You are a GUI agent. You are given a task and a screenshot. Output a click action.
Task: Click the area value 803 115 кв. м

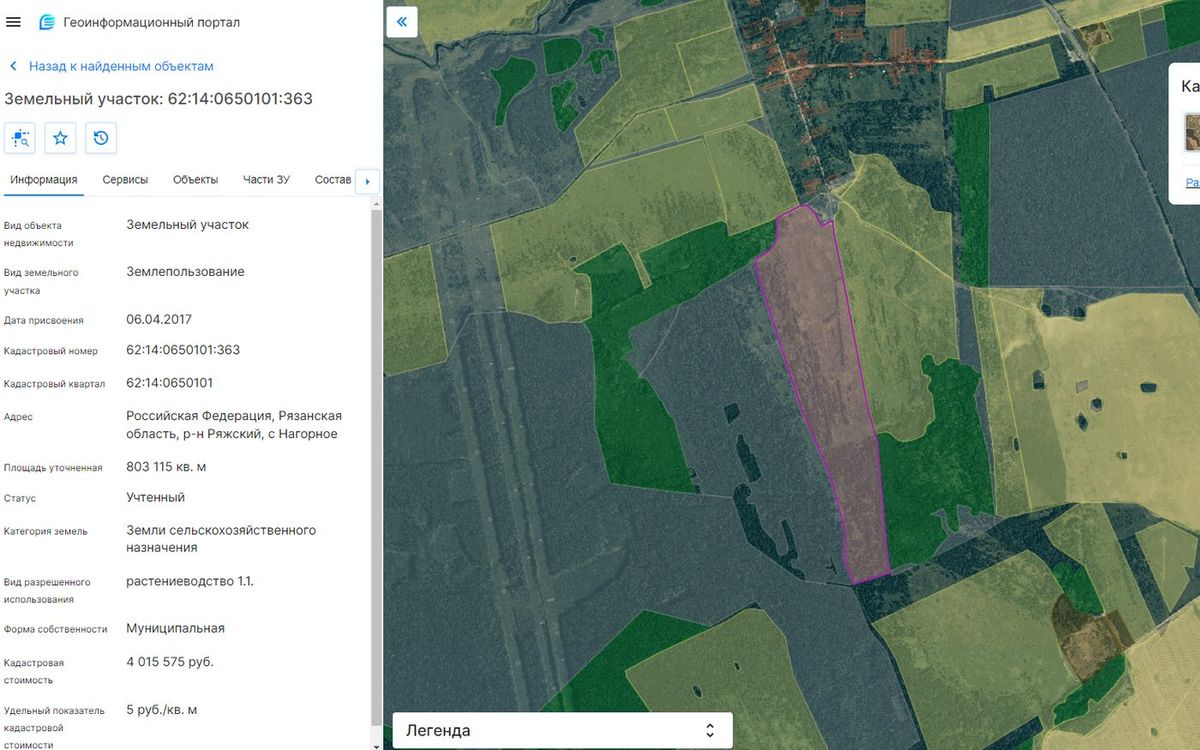(166, 467)
